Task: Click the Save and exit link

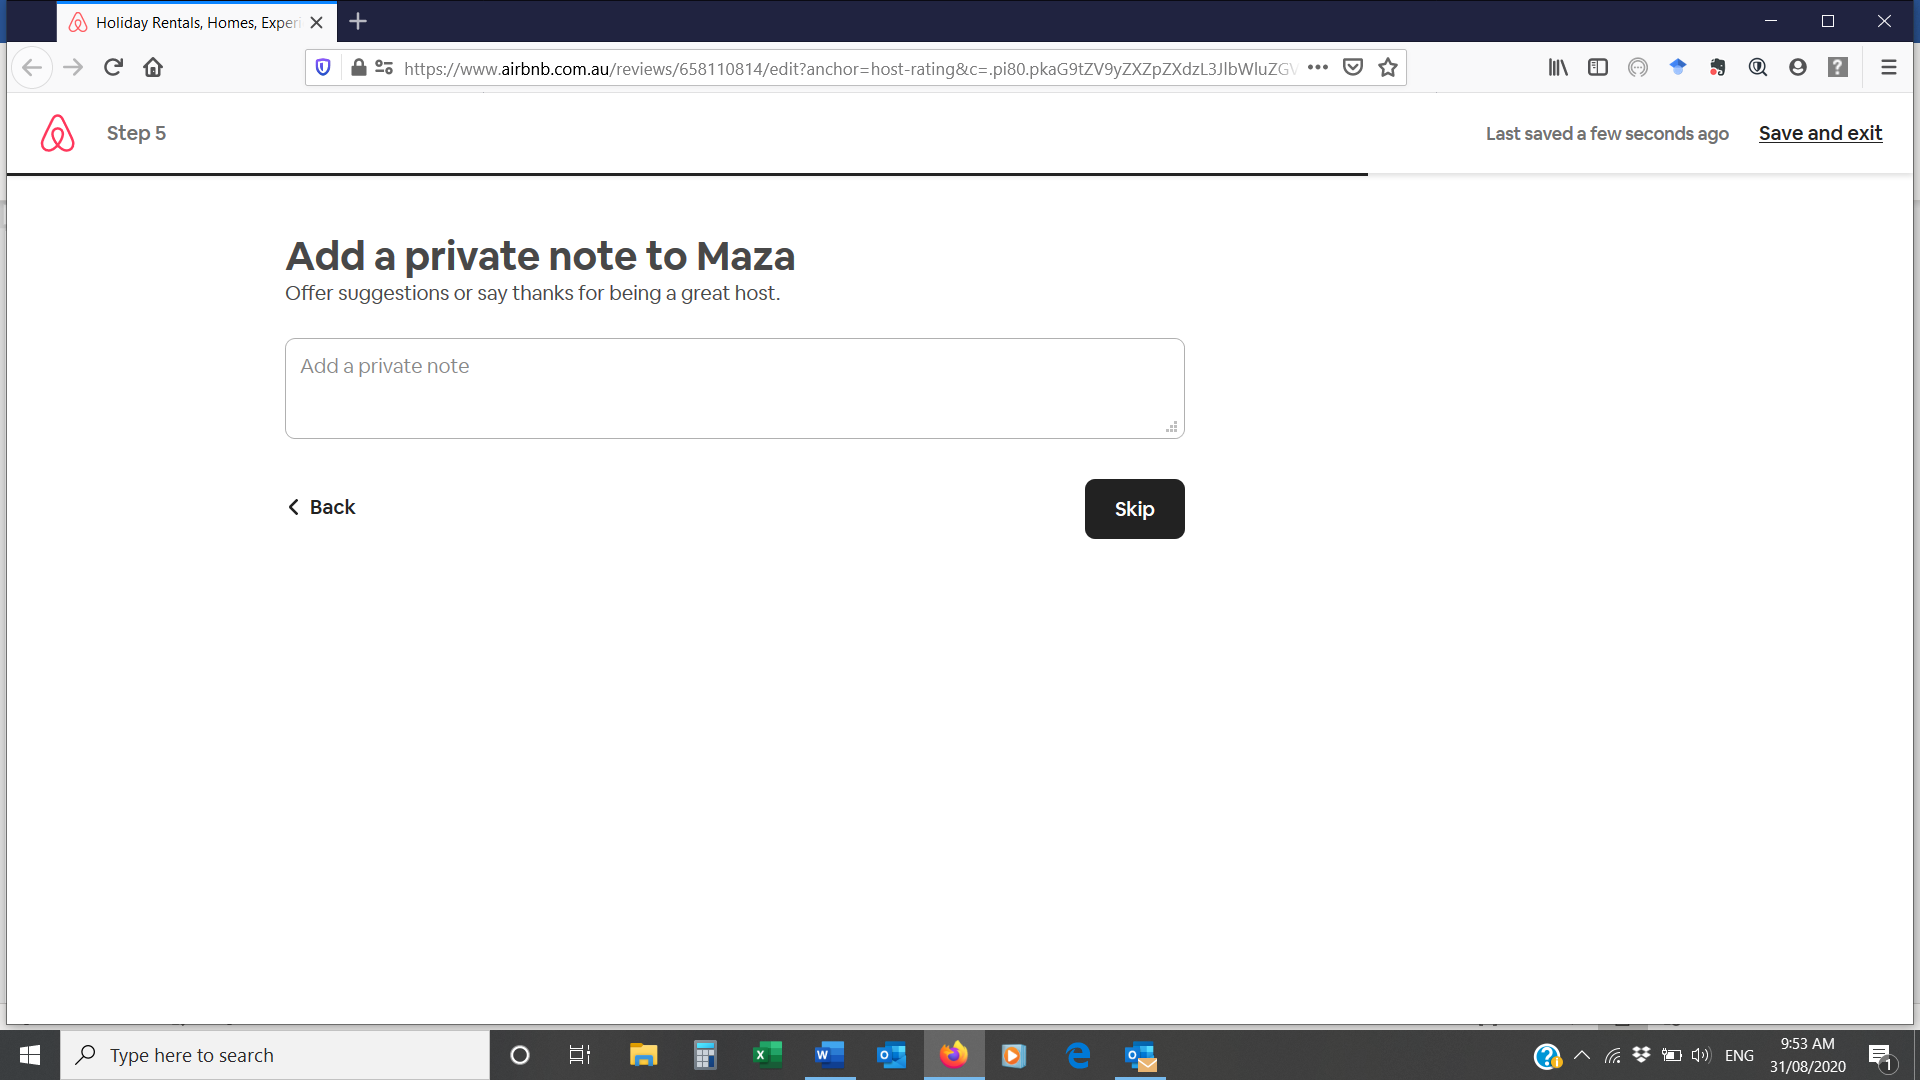Action: [1820, 133]
